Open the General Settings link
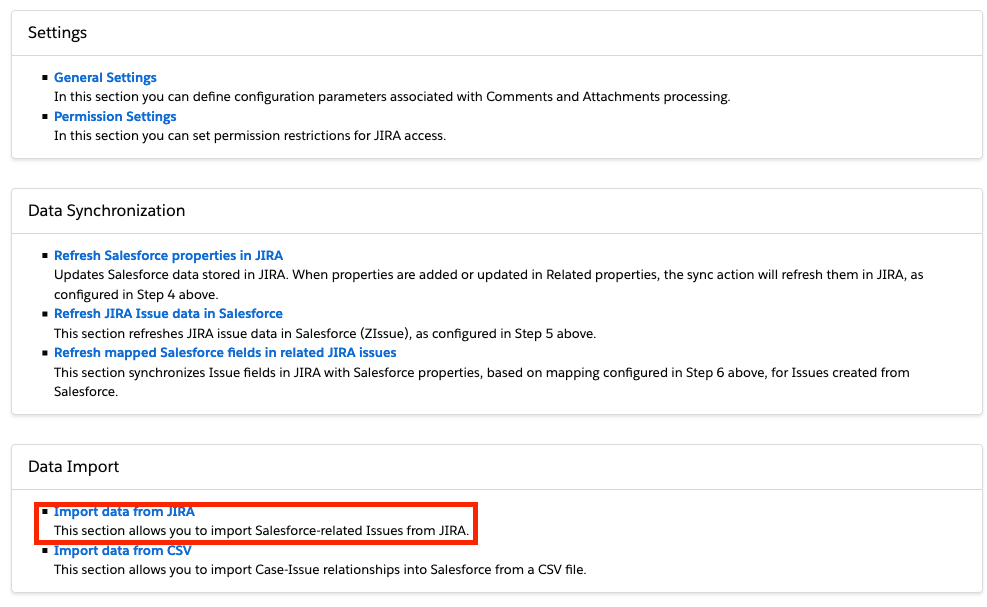987x607 pixels. 105,77
